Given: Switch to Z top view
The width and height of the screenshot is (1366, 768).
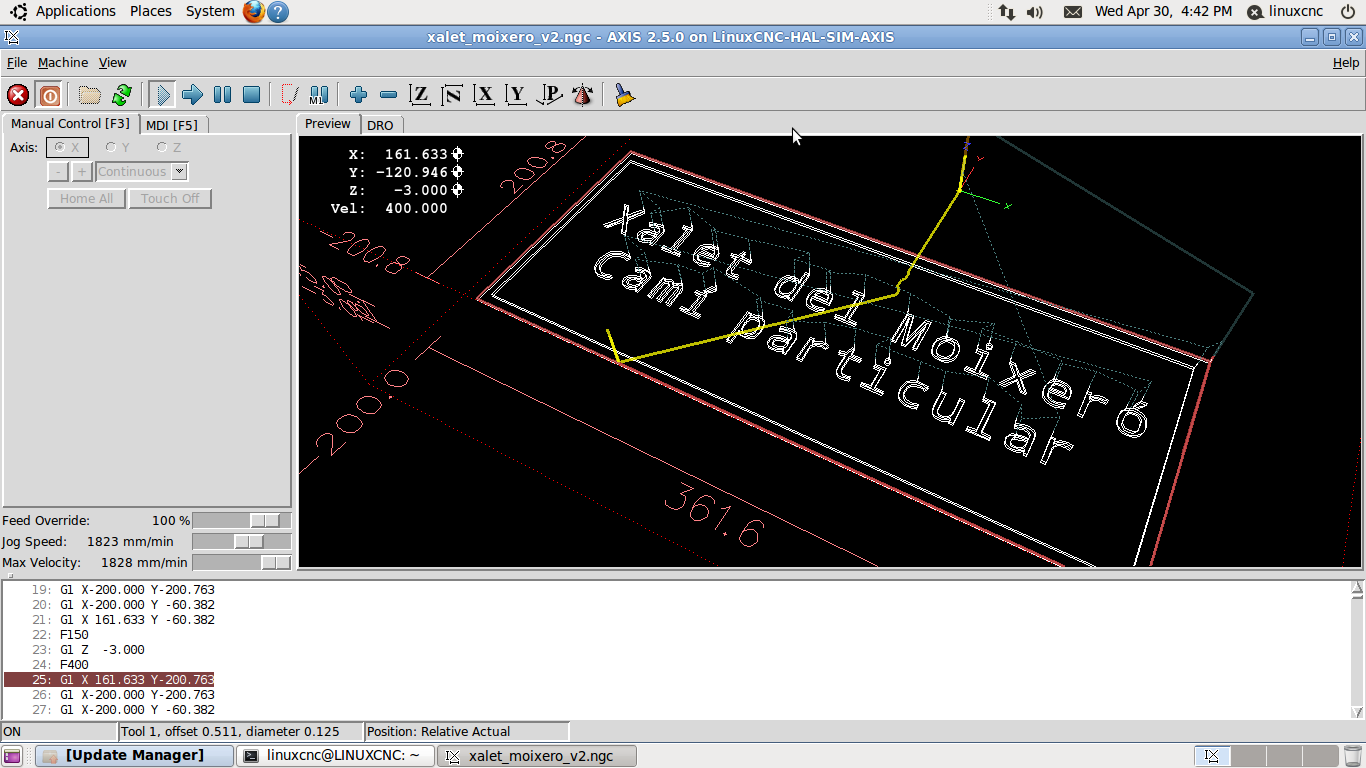Looking at the screenshot, I should coord(420,95).
